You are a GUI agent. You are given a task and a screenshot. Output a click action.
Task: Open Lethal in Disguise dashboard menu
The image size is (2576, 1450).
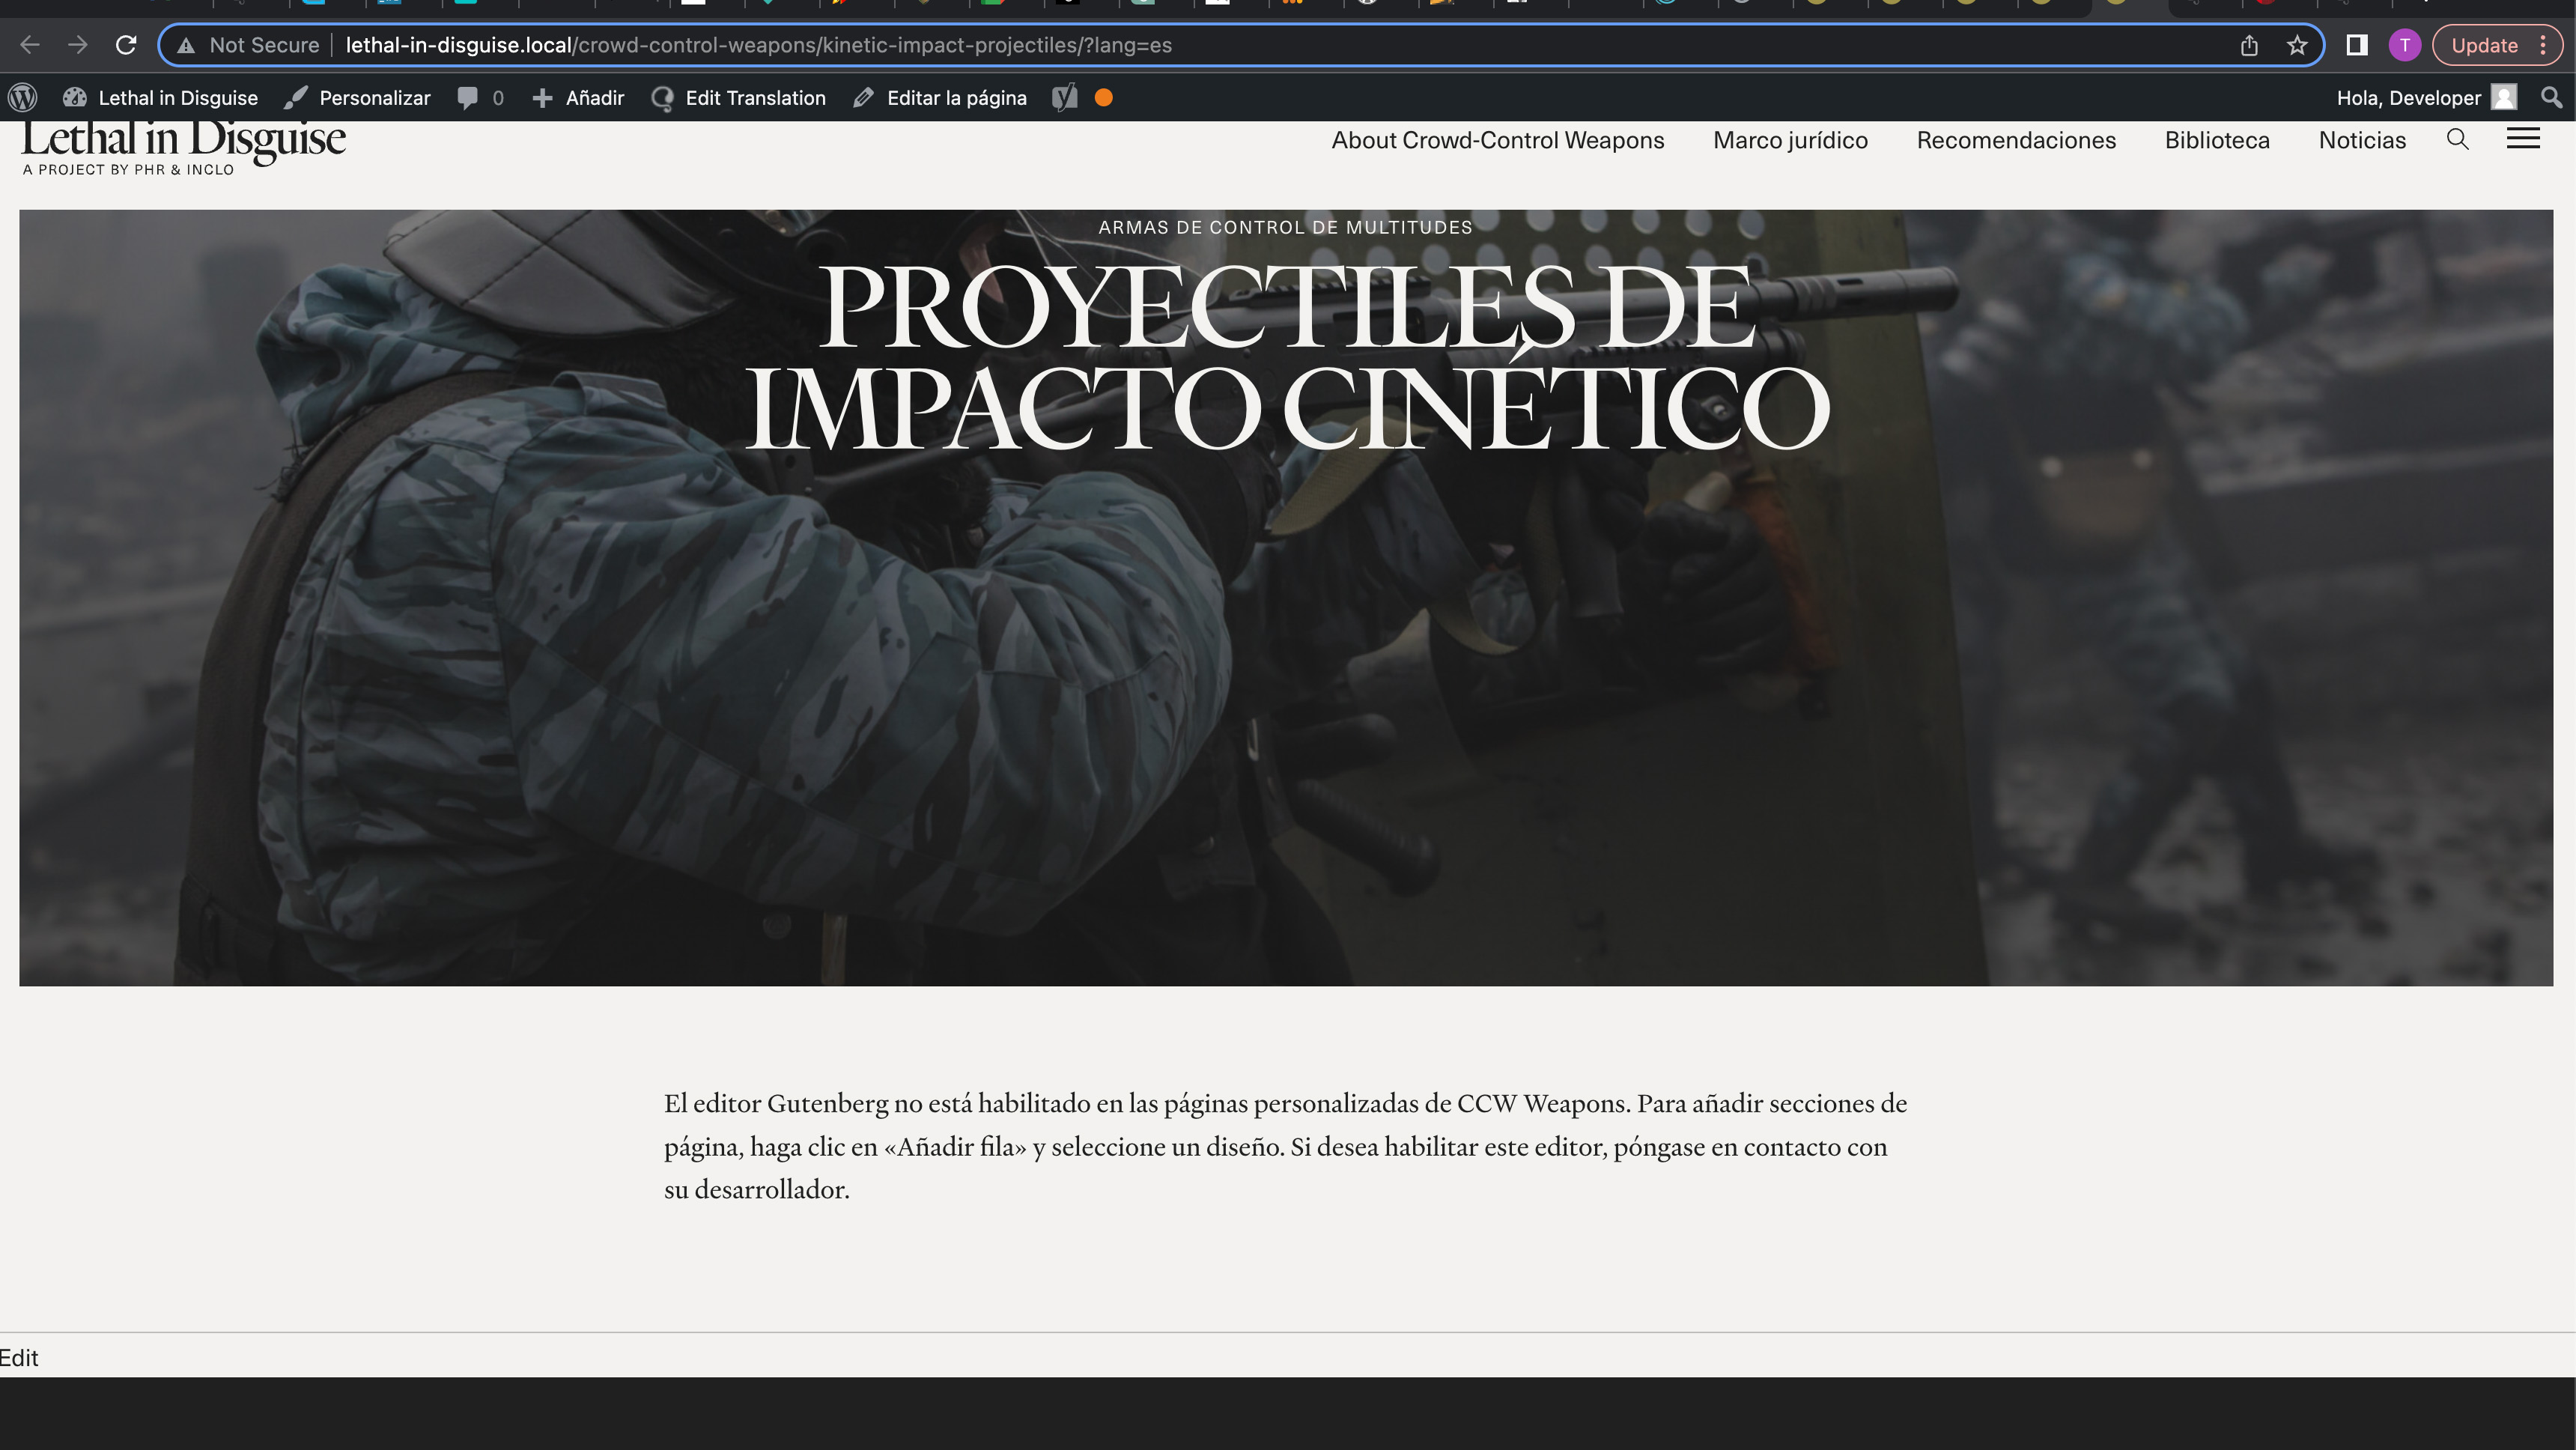click(x=161, y=98)
